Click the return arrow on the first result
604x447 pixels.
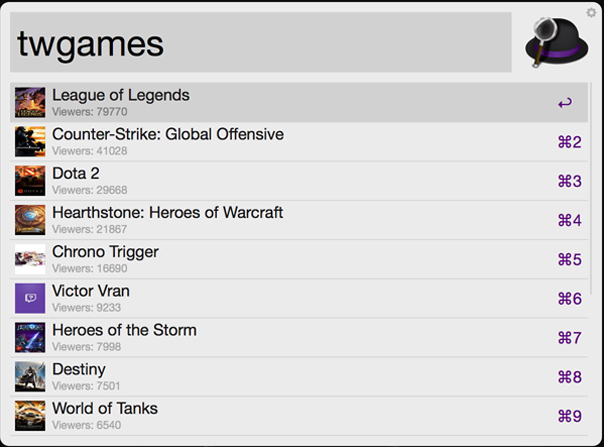[x=565, y=102]
